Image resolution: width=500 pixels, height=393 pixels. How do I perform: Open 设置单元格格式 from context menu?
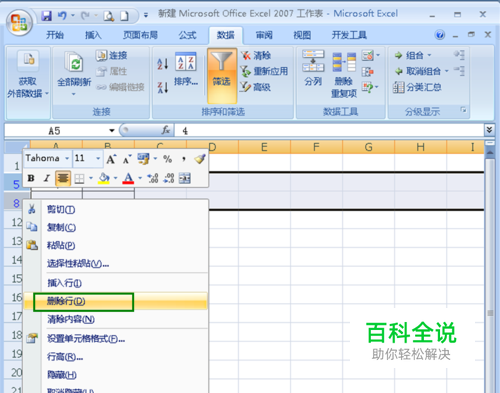(x=116, y=339)
